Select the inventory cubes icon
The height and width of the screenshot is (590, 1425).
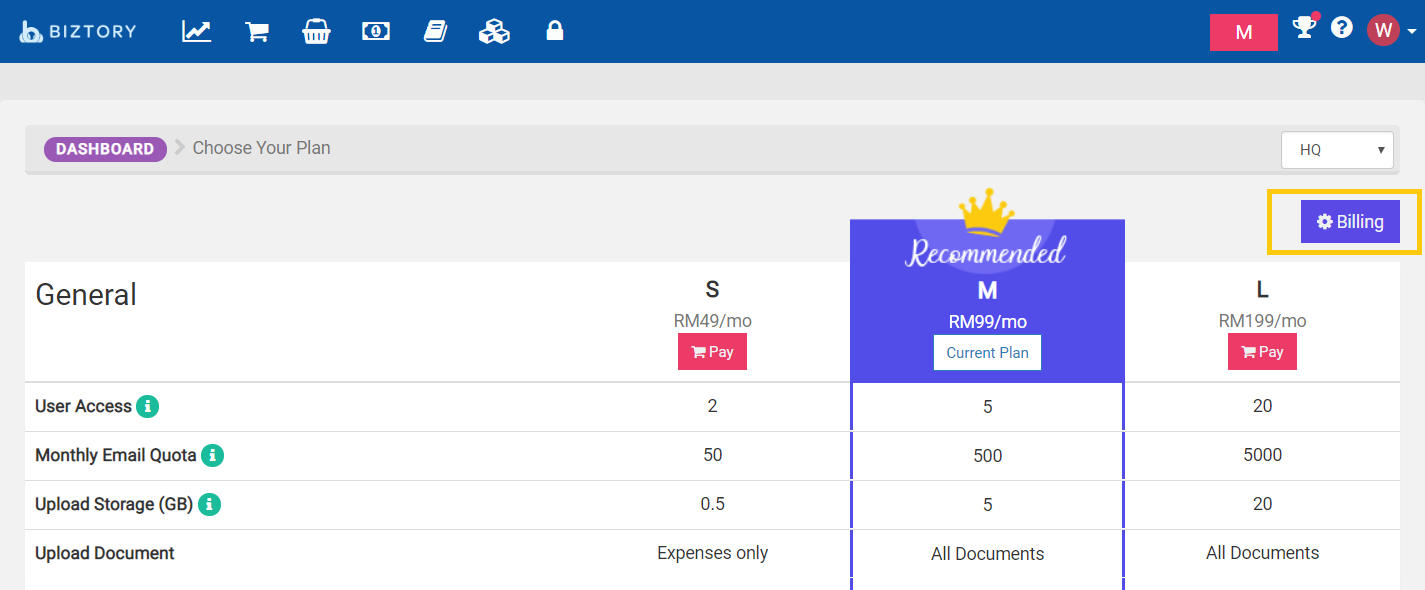click(x=494, y=31)
